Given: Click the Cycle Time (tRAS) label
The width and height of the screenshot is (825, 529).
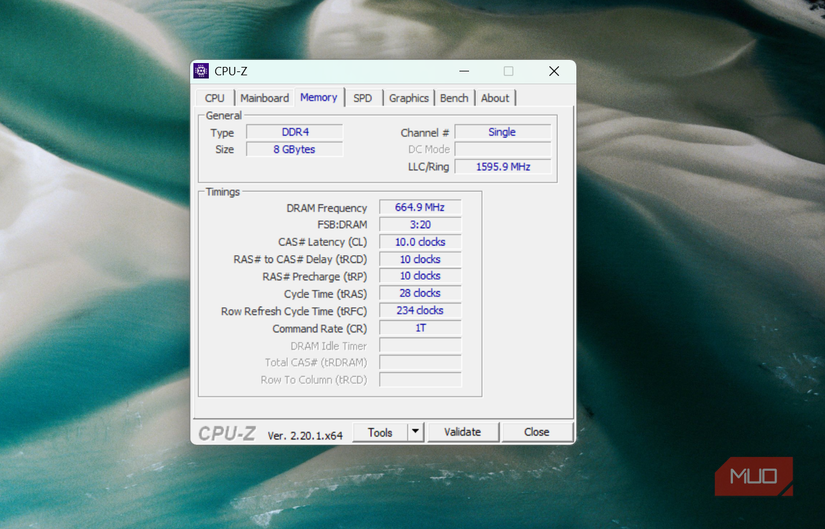Looking at the screenshot, I should pos(325,294).
